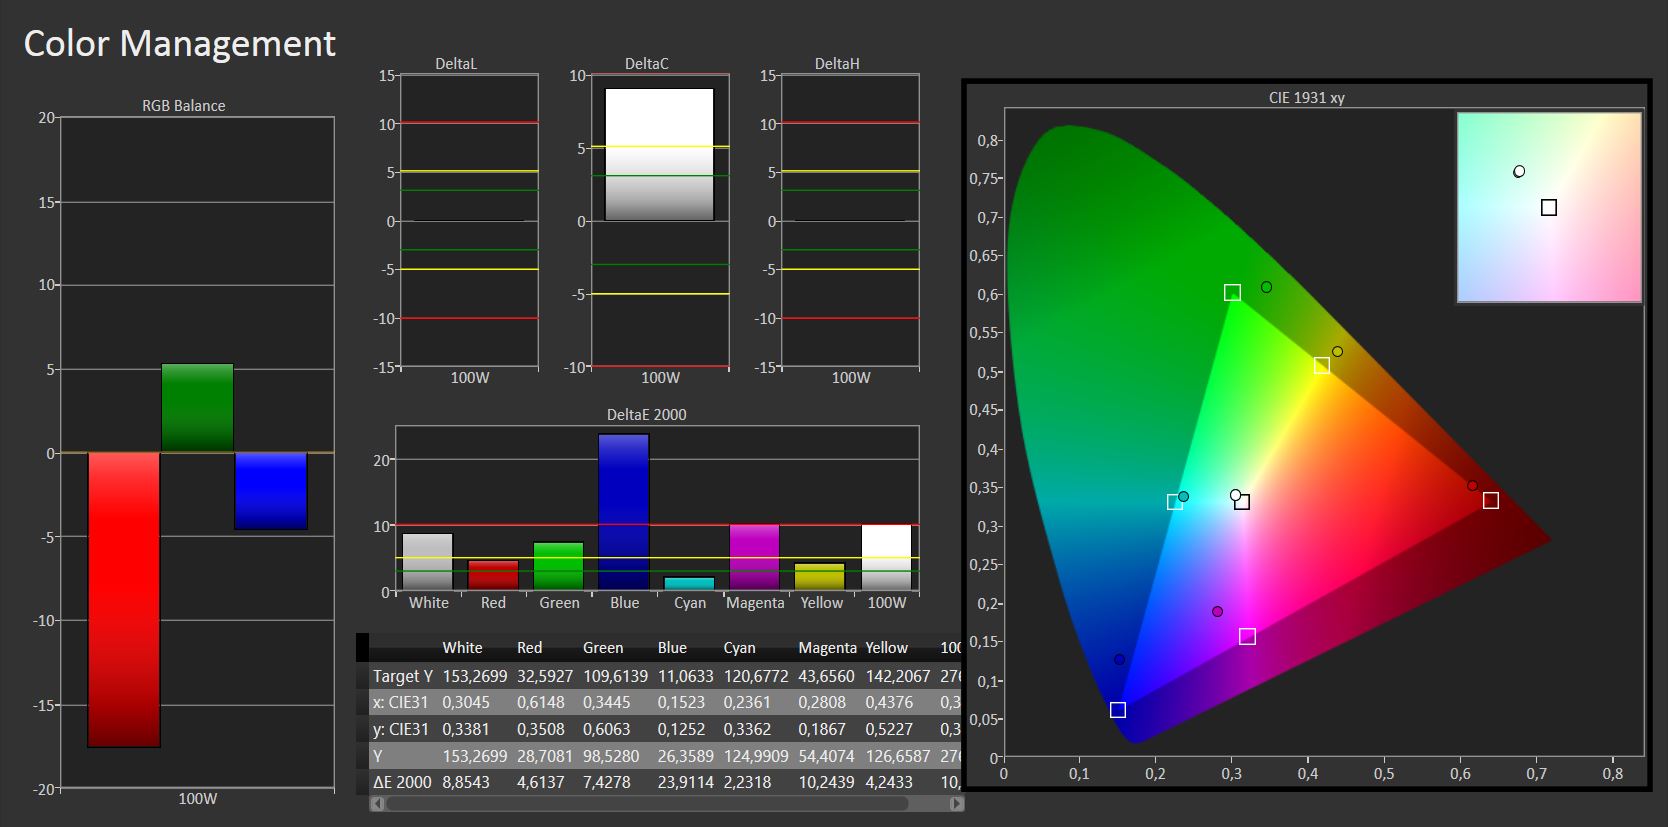Click the Yellow bar in DeltaE 2000 chart

pyautogui.click(x=820, y=577)
